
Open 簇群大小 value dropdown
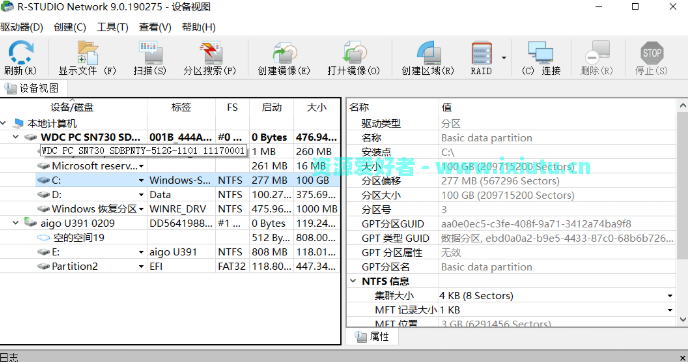pos(670,296)
